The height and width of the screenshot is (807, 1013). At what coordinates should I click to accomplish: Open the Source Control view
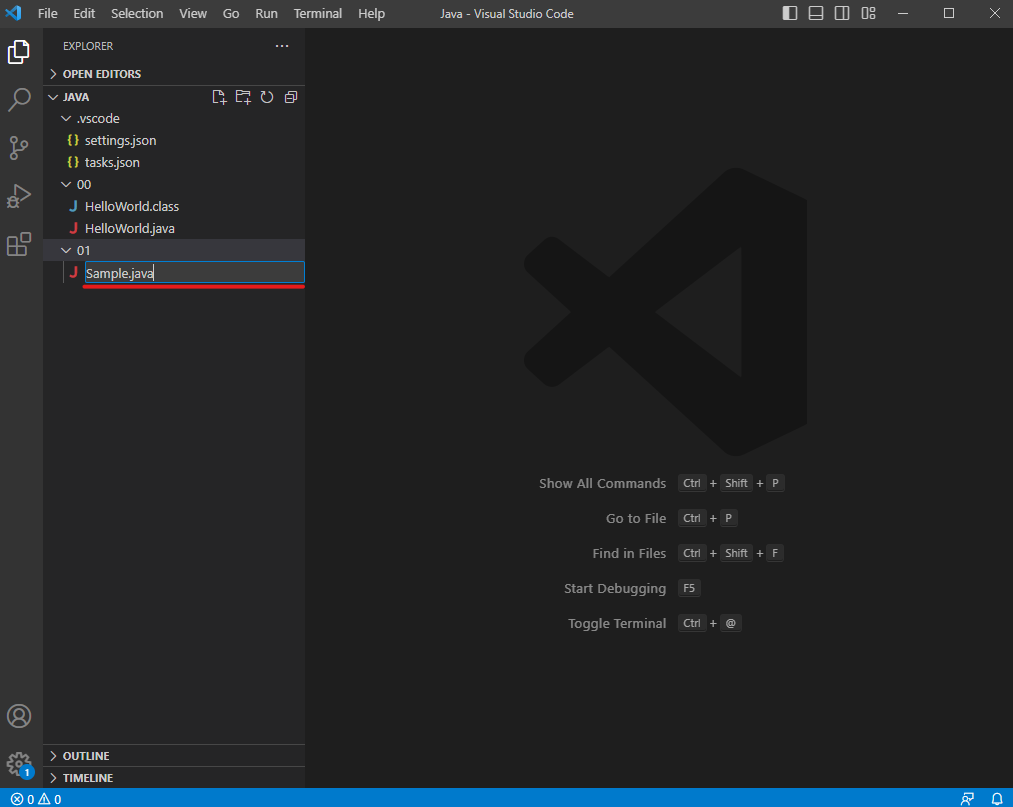click(19, 148)
